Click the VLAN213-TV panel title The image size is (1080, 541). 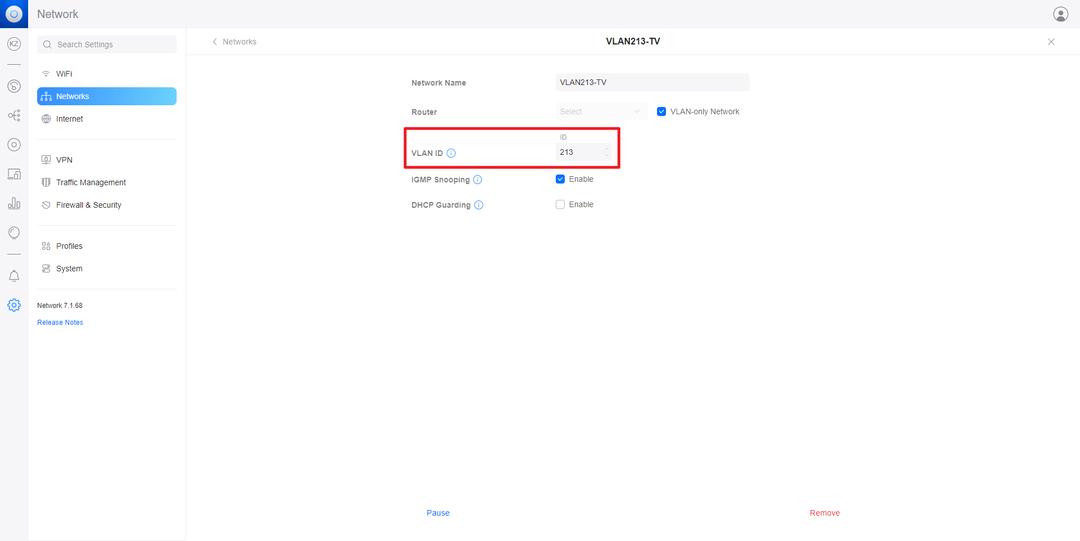click(633, 41)
